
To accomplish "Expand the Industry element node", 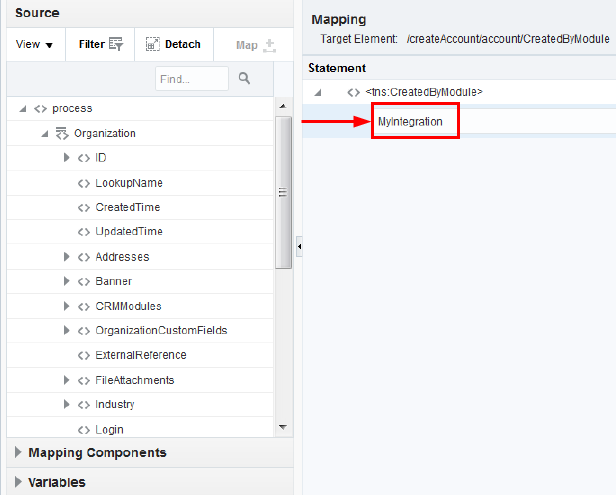I will click(66, 404).
